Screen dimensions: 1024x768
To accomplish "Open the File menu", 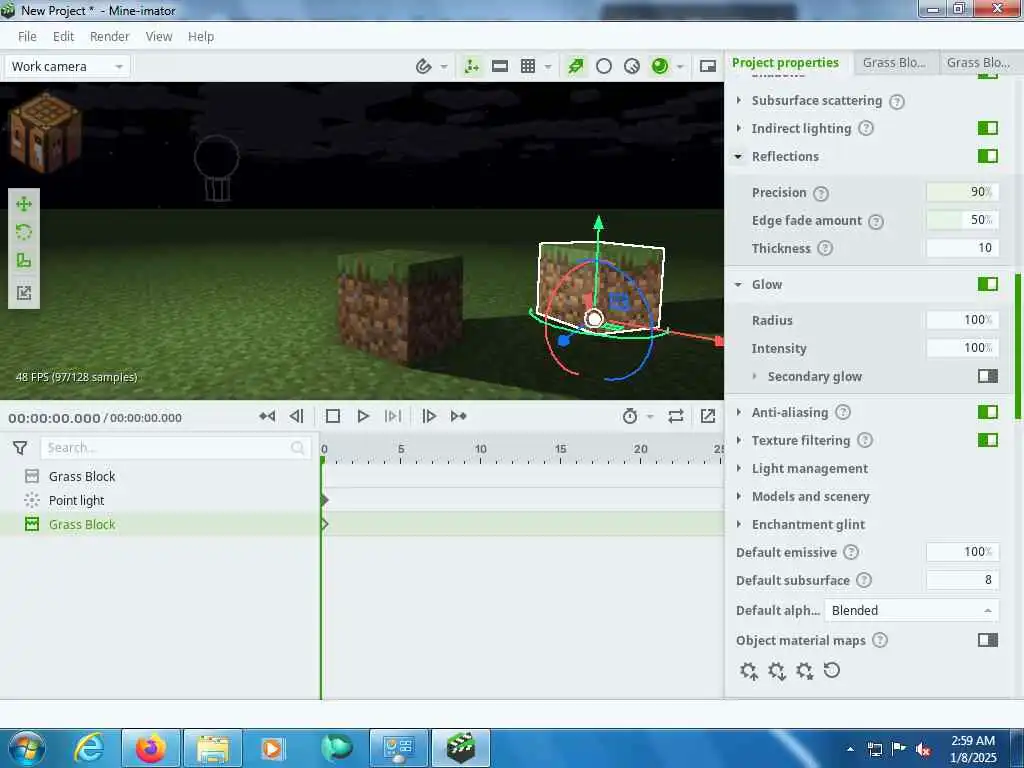I will [x=27, y=37].
